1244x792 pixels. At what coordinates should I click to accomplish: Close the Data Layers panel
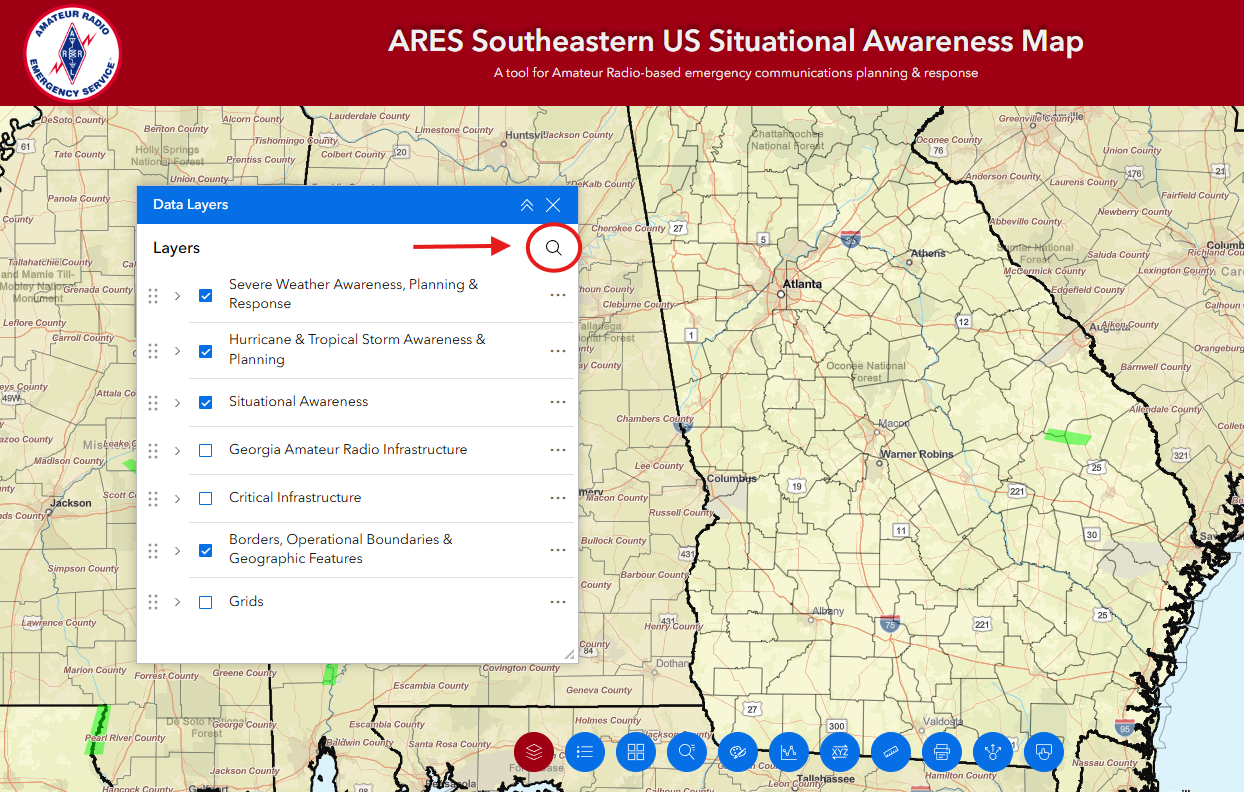553,205
